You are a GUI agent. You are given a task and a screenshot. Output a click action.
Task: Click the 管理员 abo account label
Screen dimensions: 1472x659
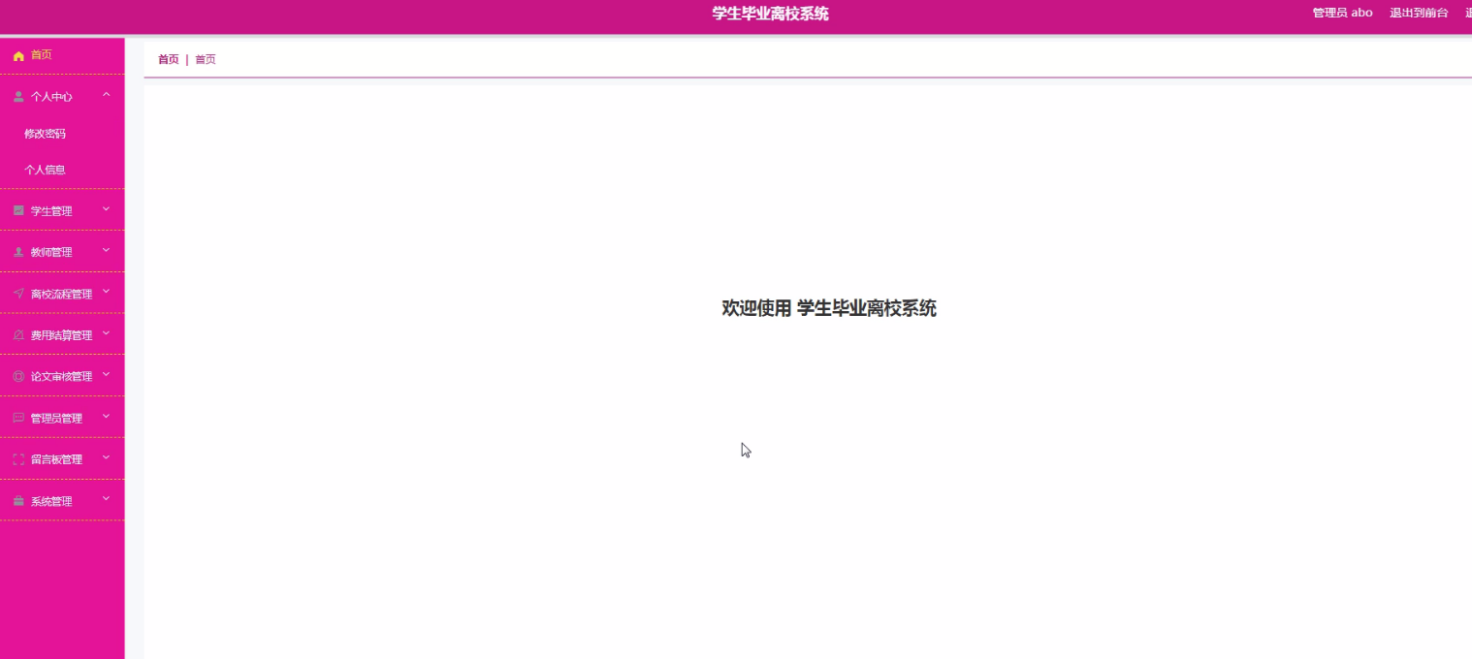click(x=1342, y=13)
